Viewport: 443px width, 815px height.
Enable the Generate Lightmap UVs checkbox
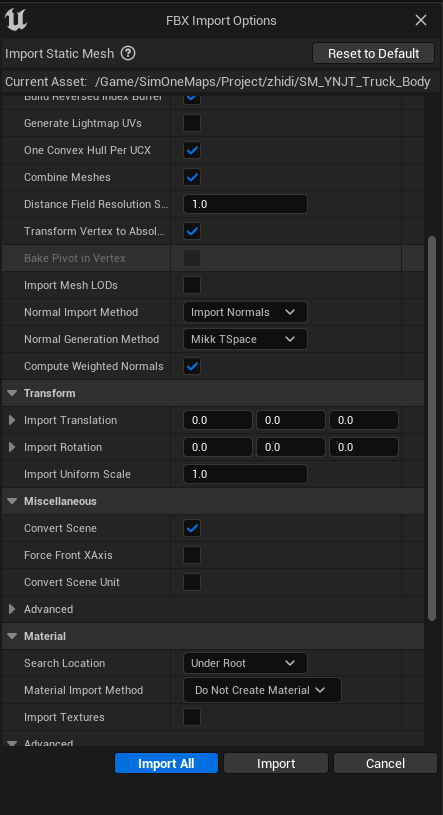point(192,124)
